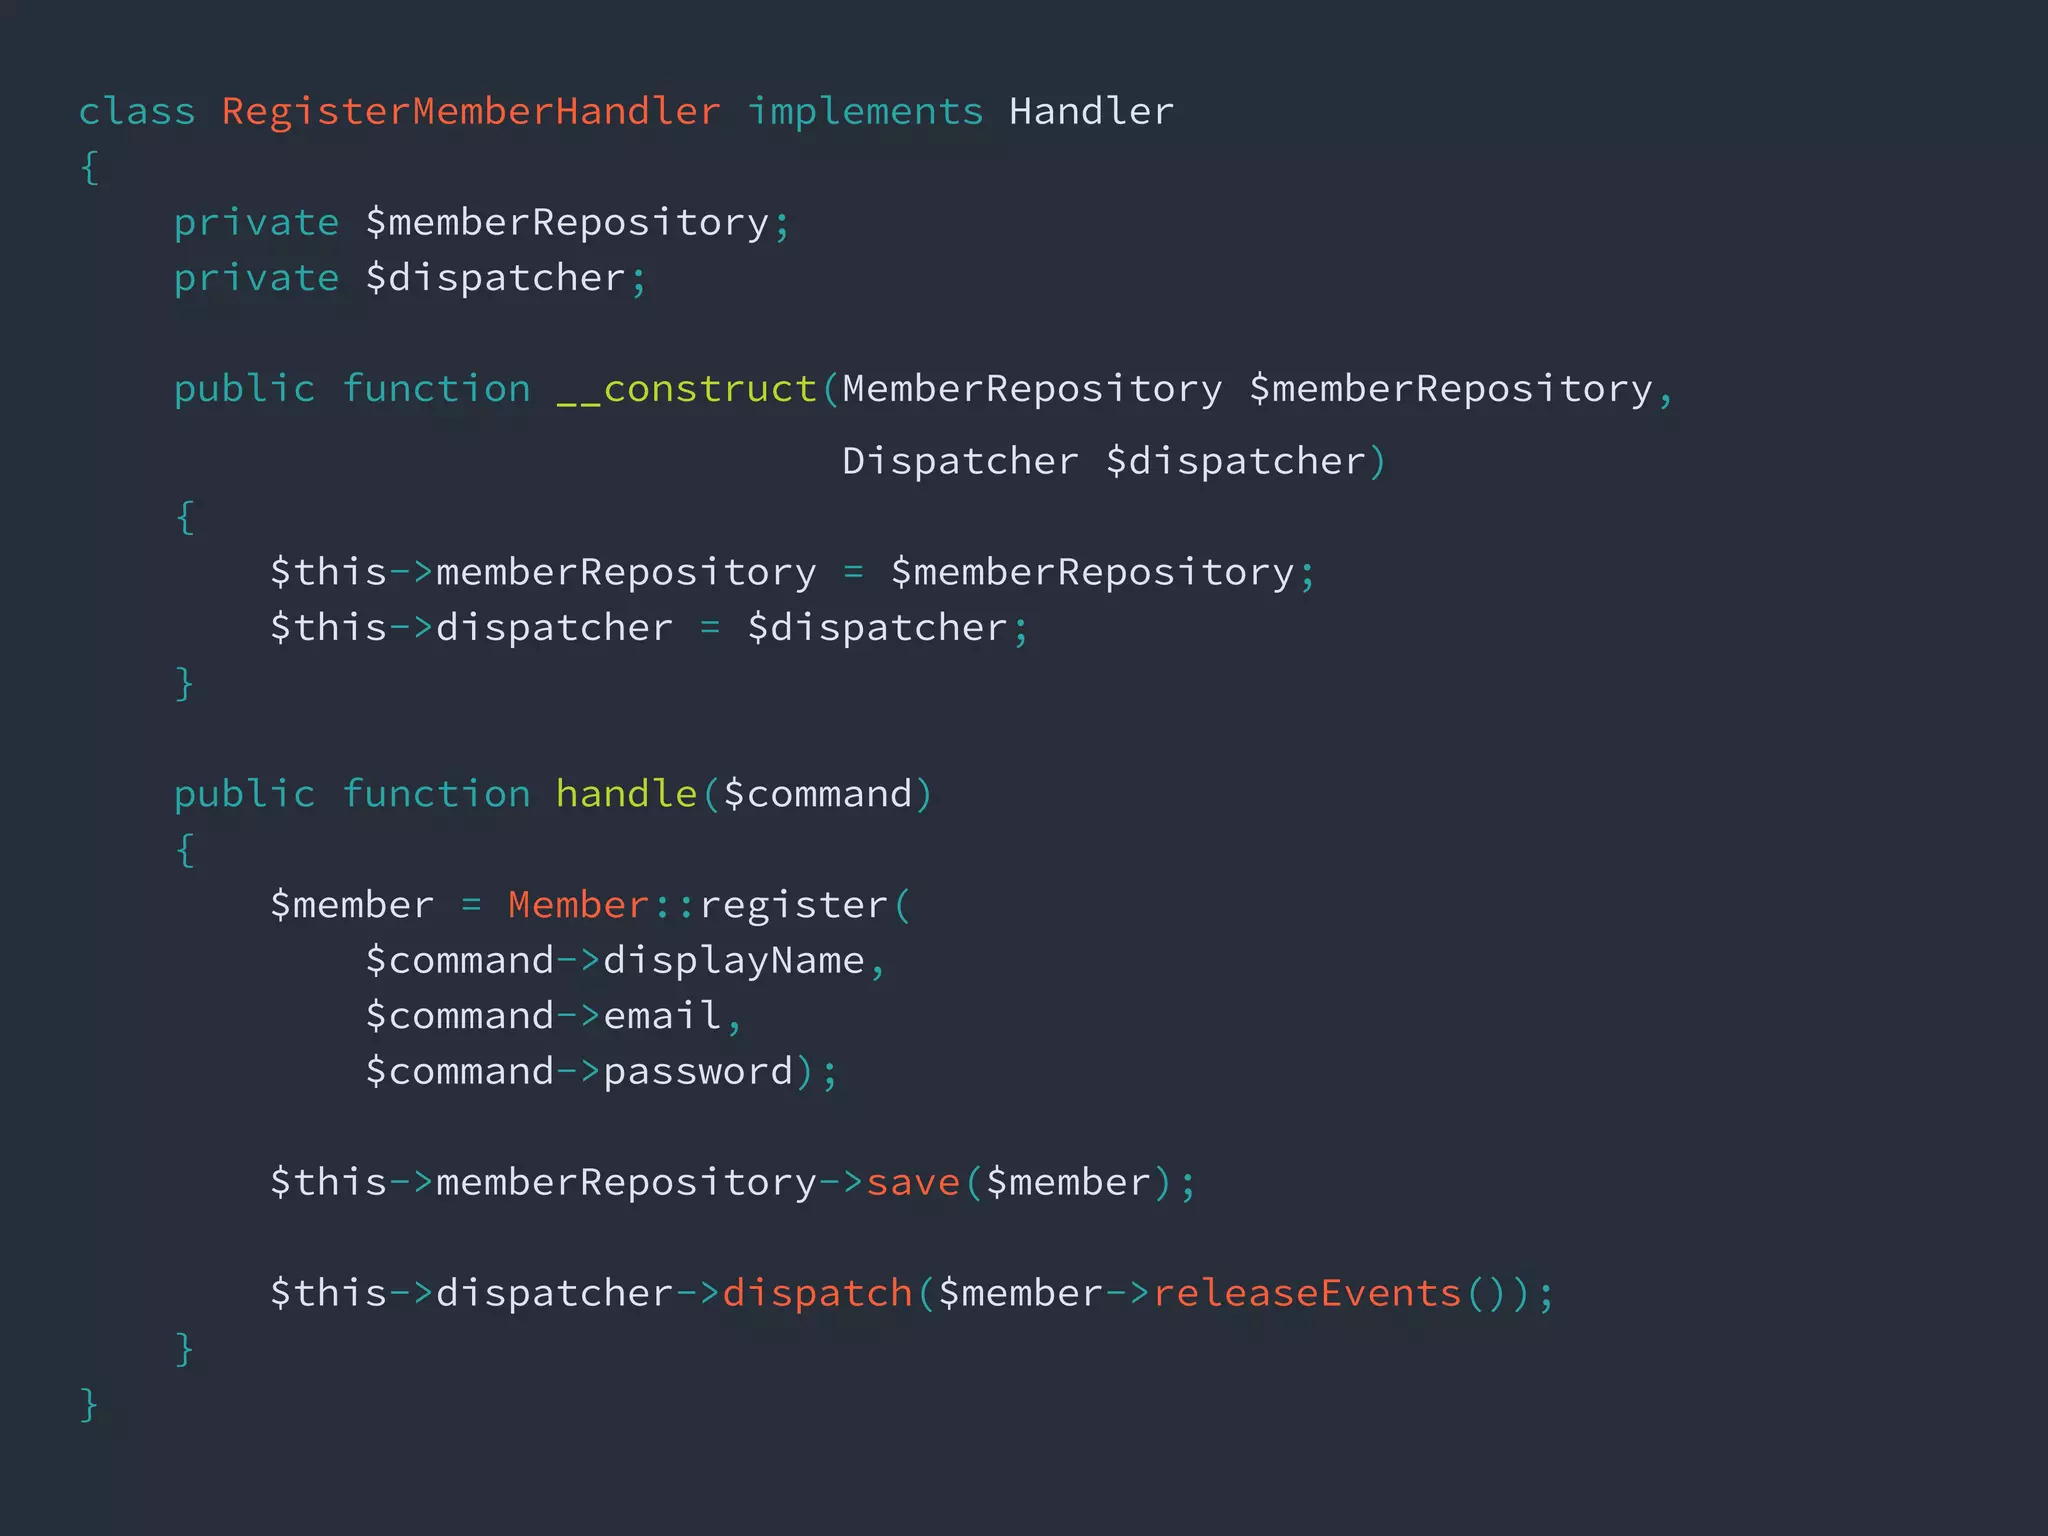The width and height of the screenshot is (2048, 1536).
Task: Click the MemberRepository type hint
Action: (1031, 389)
